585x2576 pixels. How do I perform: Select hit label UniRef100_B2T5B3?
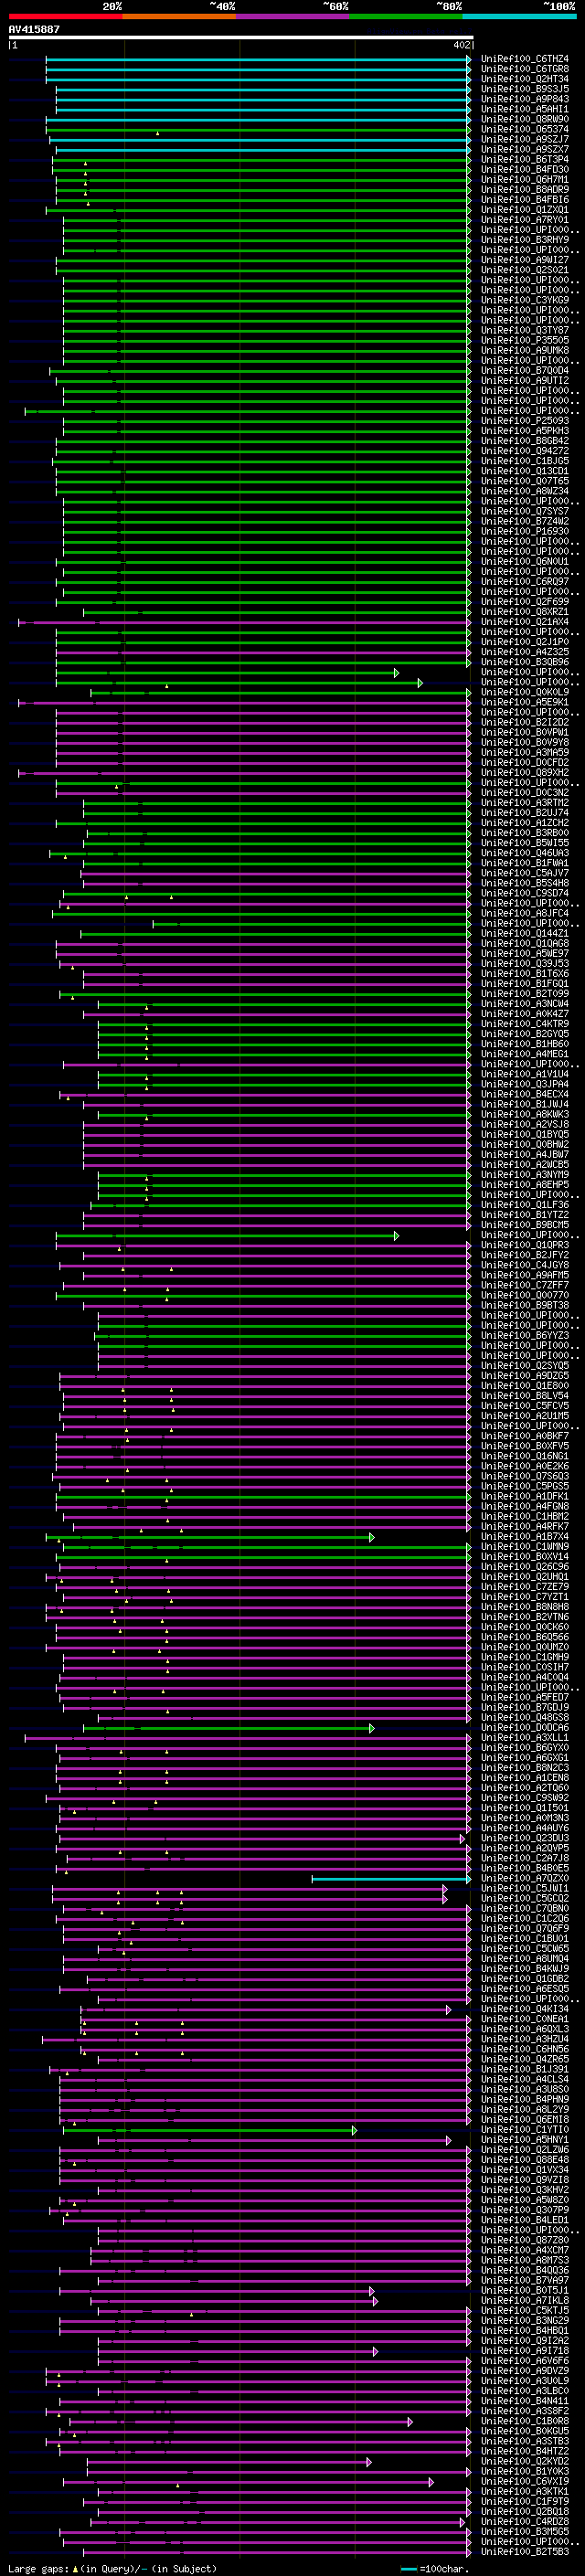pos(524,2552)
